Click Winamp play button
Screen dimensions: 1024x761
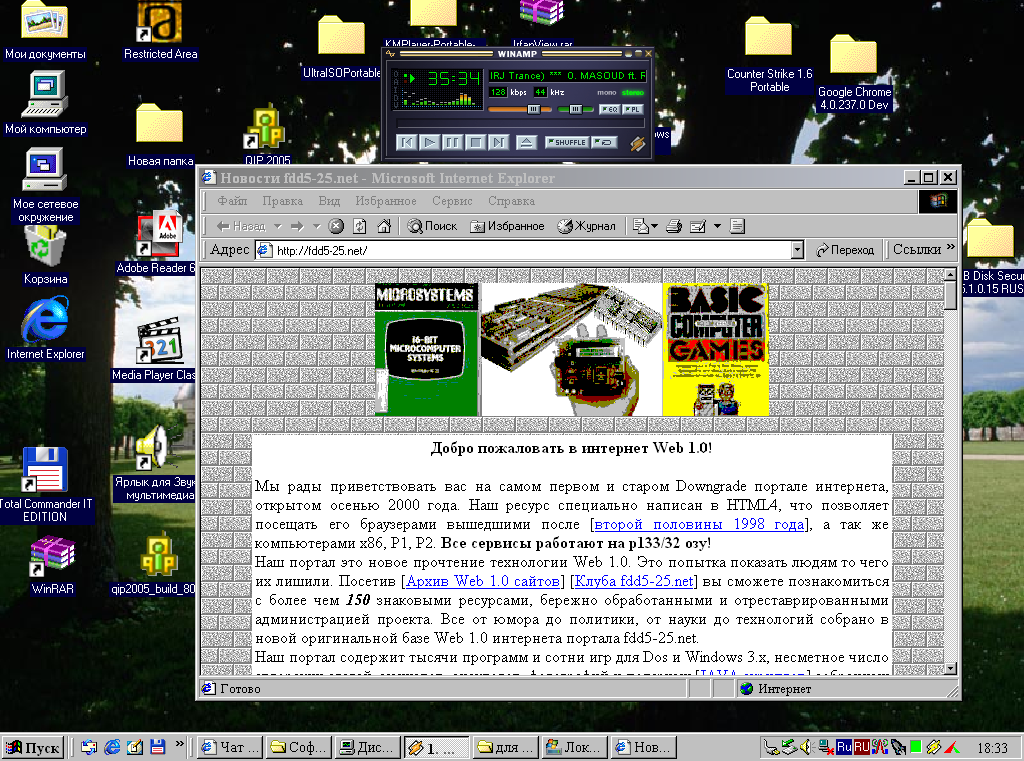tap(429, 142)
